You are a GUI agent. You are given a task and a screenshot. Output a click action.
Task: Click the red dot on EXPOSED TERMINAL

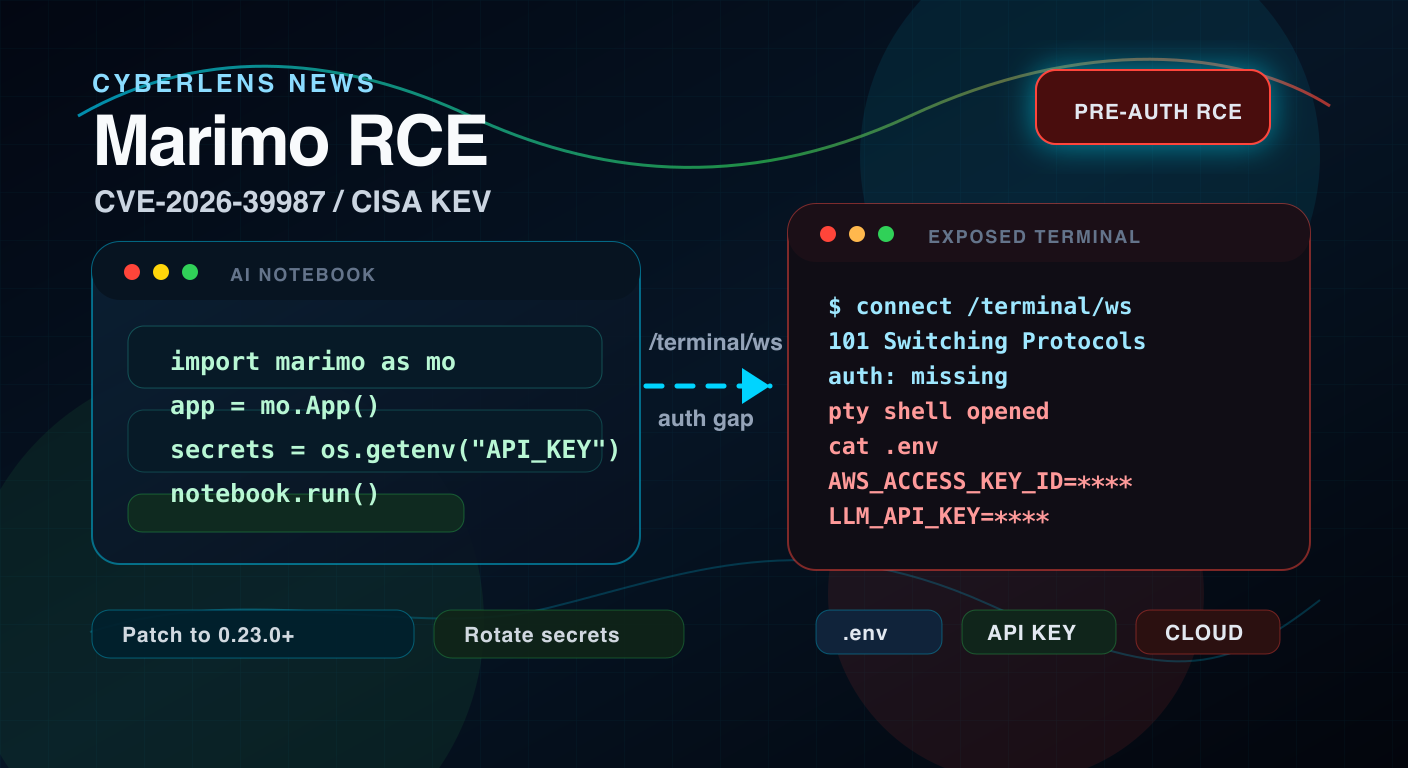(x=828, y=234)
